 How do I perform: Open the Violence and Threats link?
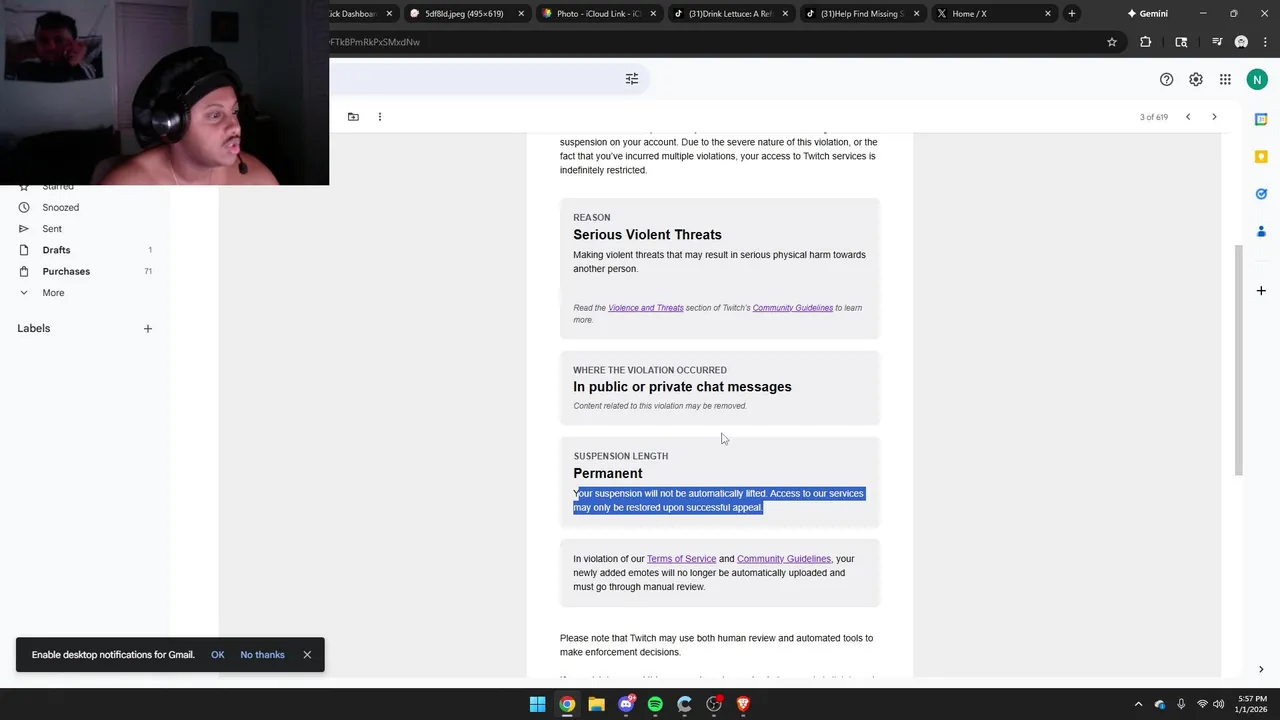pos(646,308)
